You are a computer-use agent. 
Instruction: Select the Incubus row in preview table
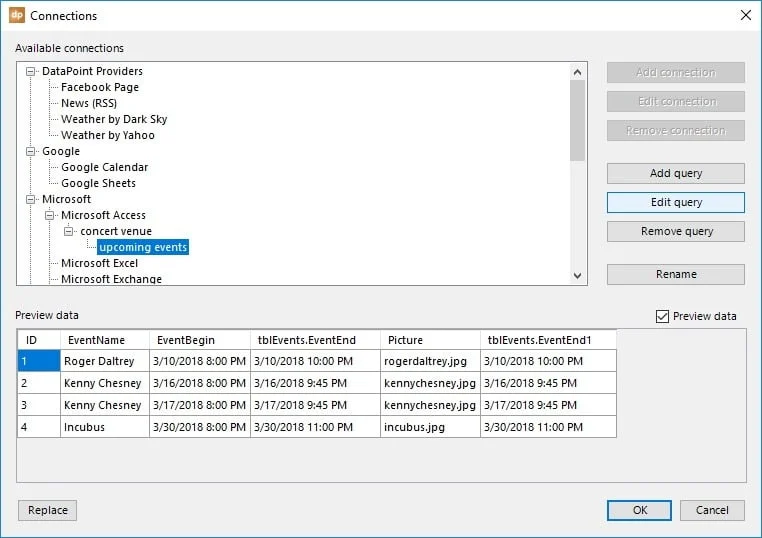[x=317, y=427]
